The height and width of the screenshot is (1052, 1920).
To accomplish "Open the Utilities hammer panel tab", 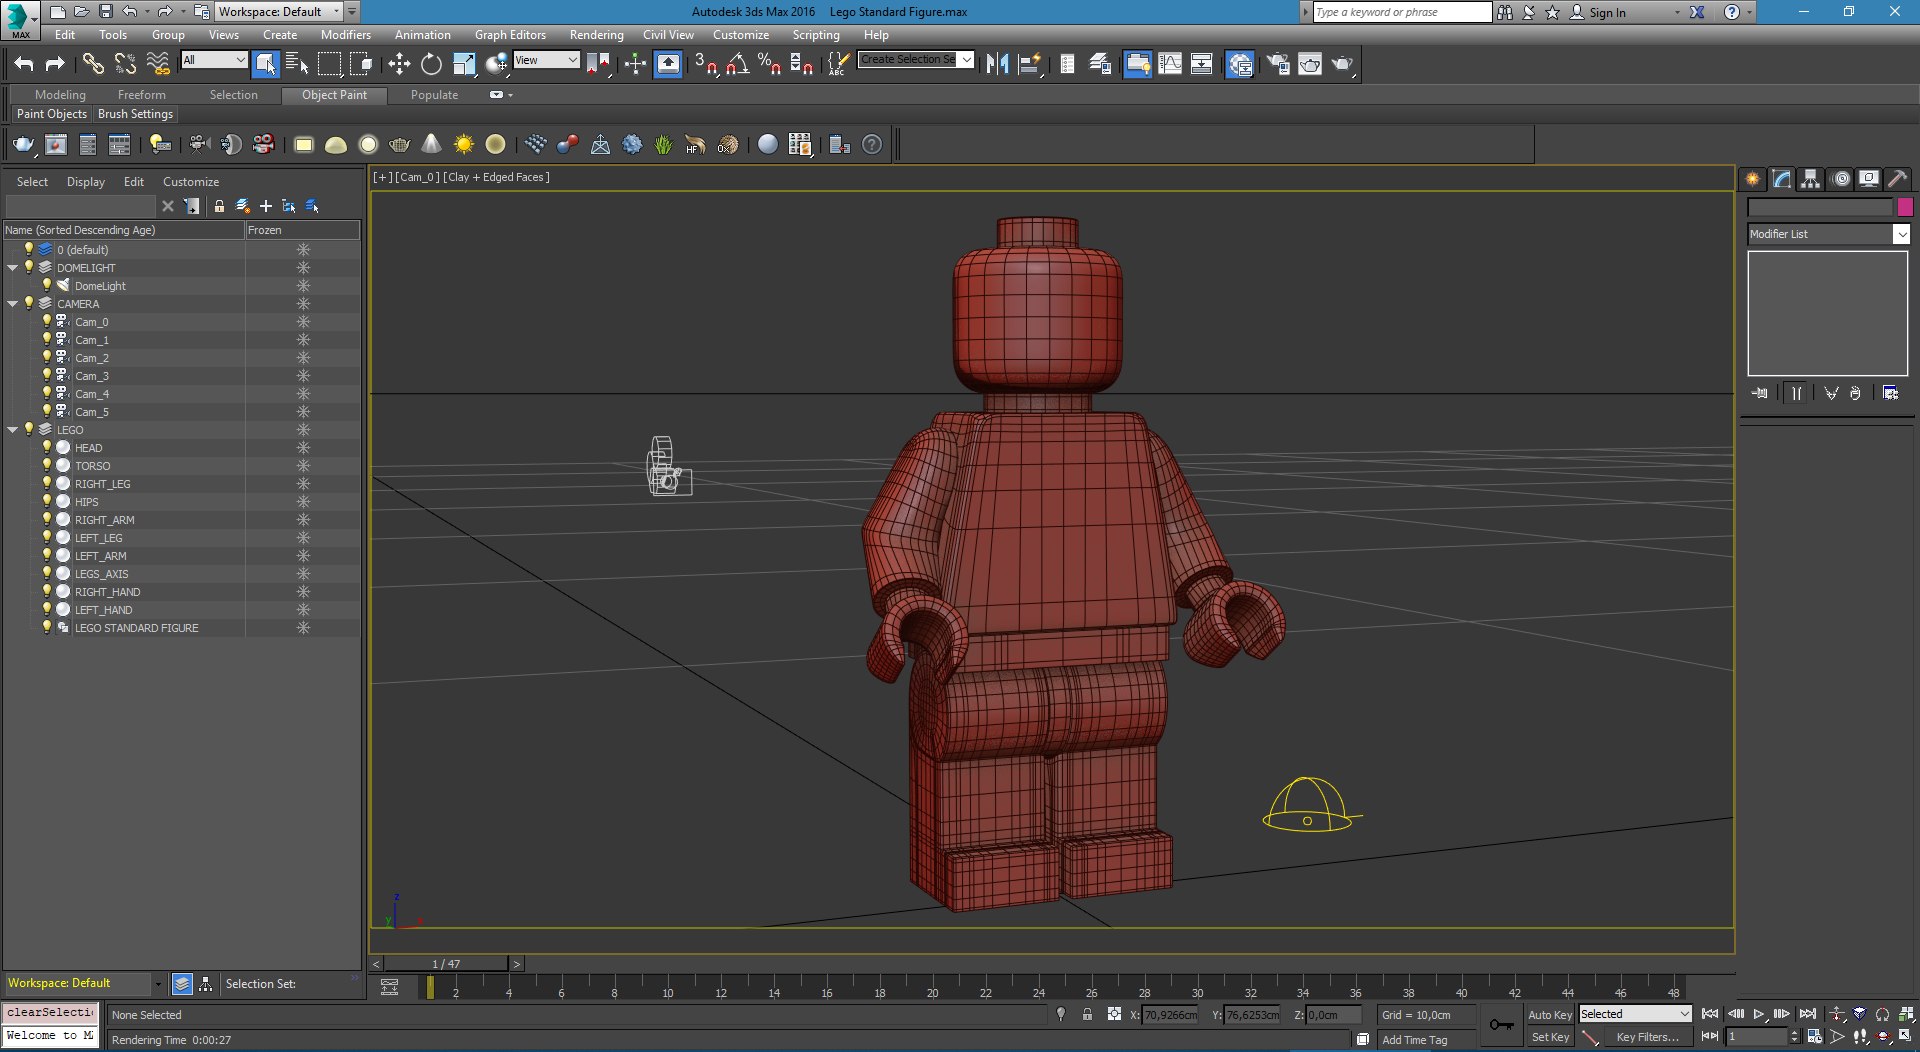I will tap(1898, 179).
